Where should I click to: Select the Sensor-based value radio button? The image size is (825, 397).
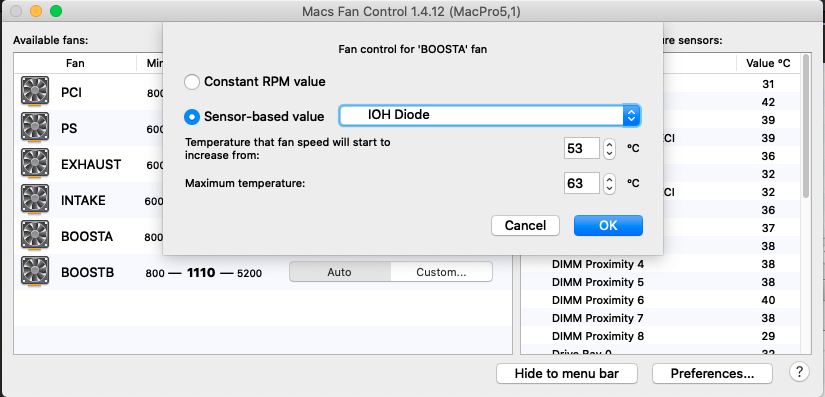[192, 117]
